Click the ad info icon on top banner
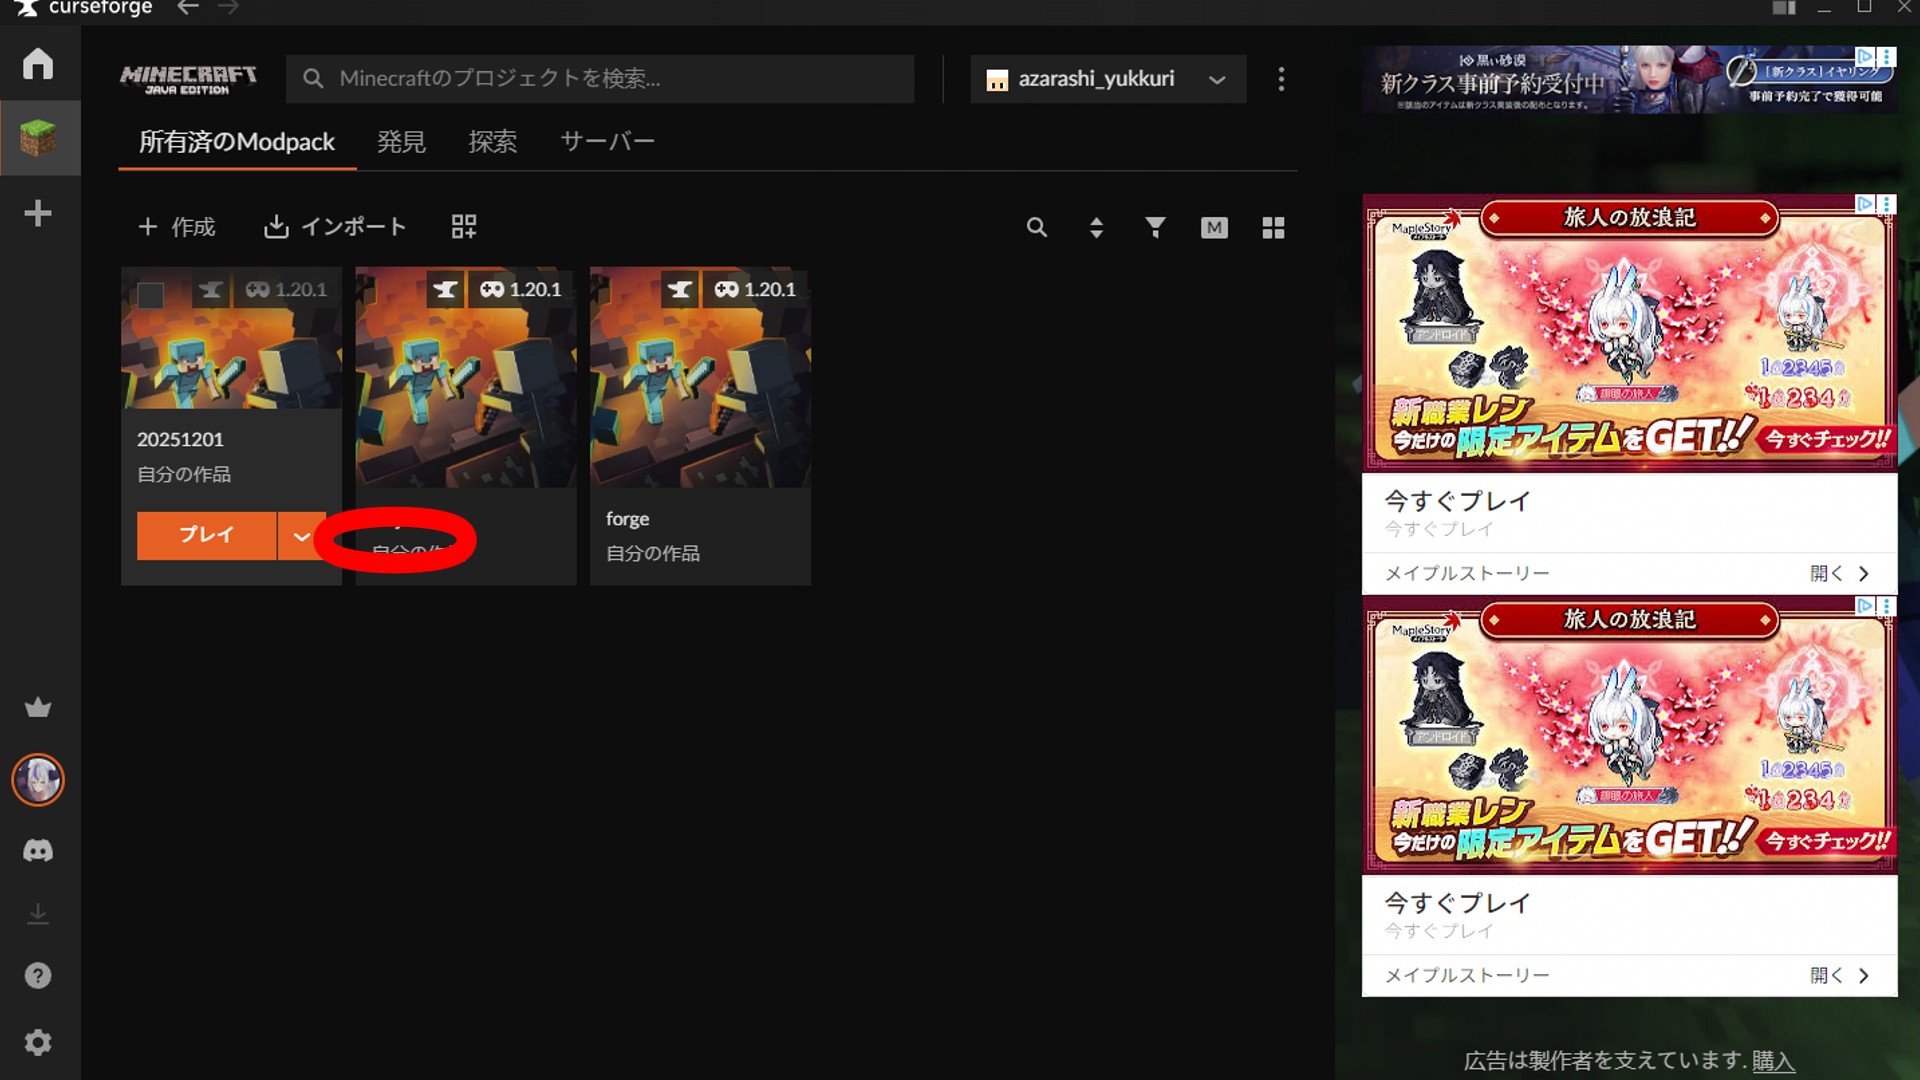 click(x=1865, y=56)
